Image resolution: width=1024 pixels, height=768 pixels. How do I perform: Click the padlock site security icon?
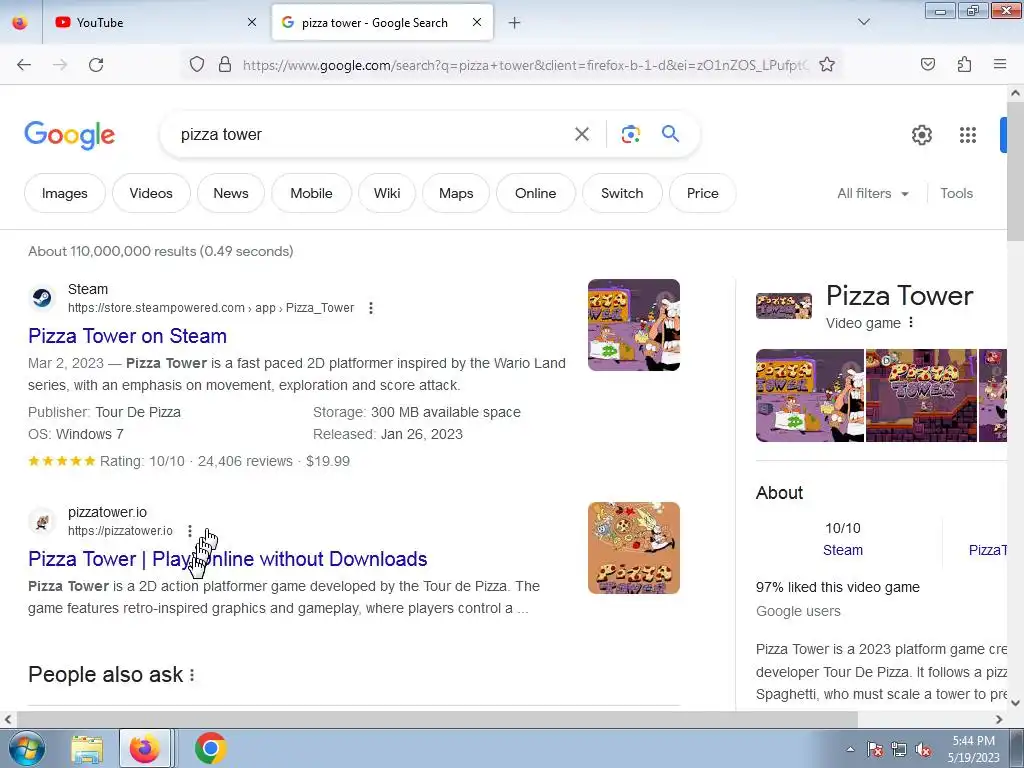pos(225,64)
